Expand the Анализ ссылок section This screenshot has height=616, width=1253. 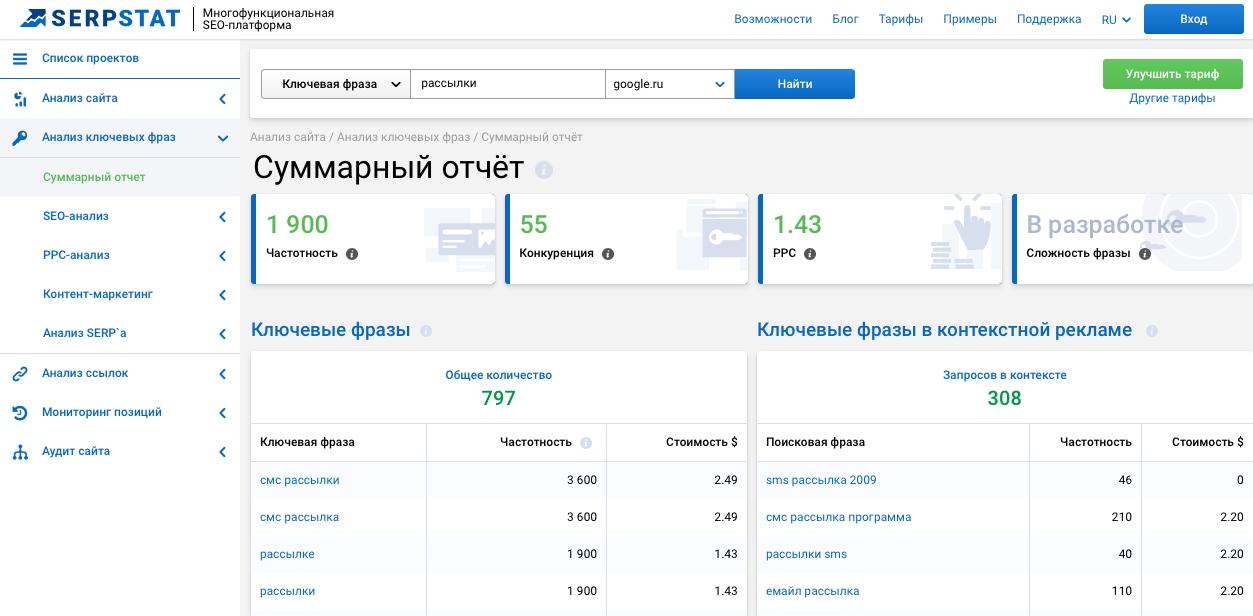point(222,374)
